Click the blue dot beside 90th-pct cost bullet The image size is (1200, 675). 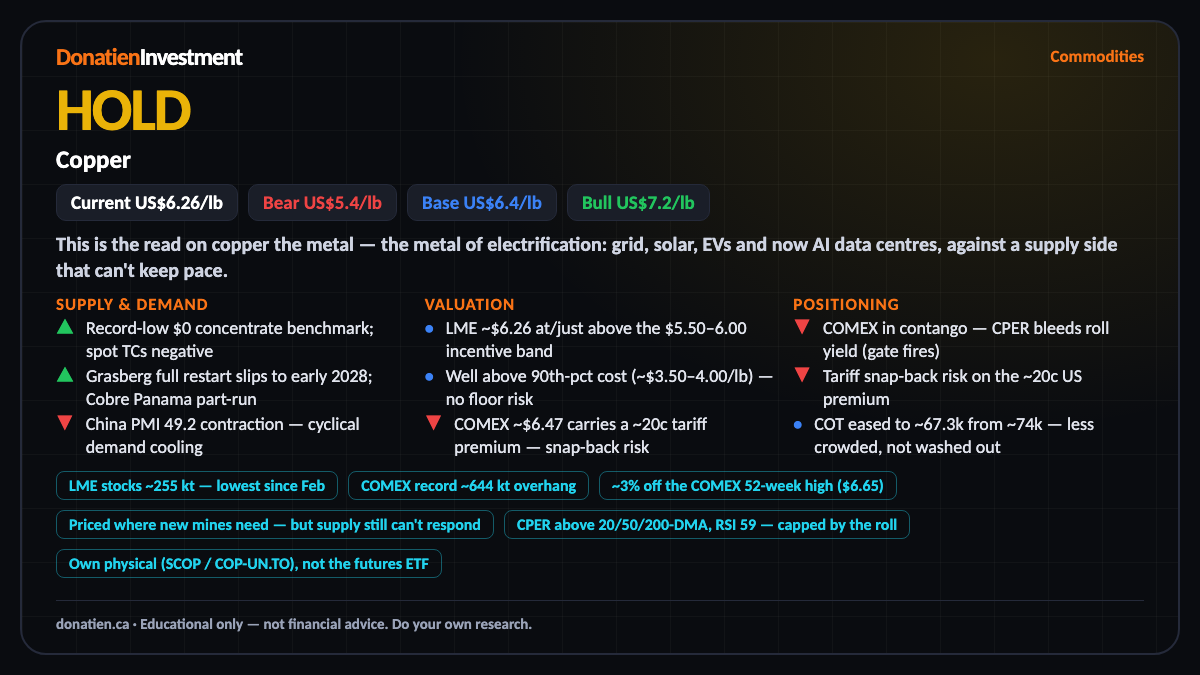(x=429, y=376)
